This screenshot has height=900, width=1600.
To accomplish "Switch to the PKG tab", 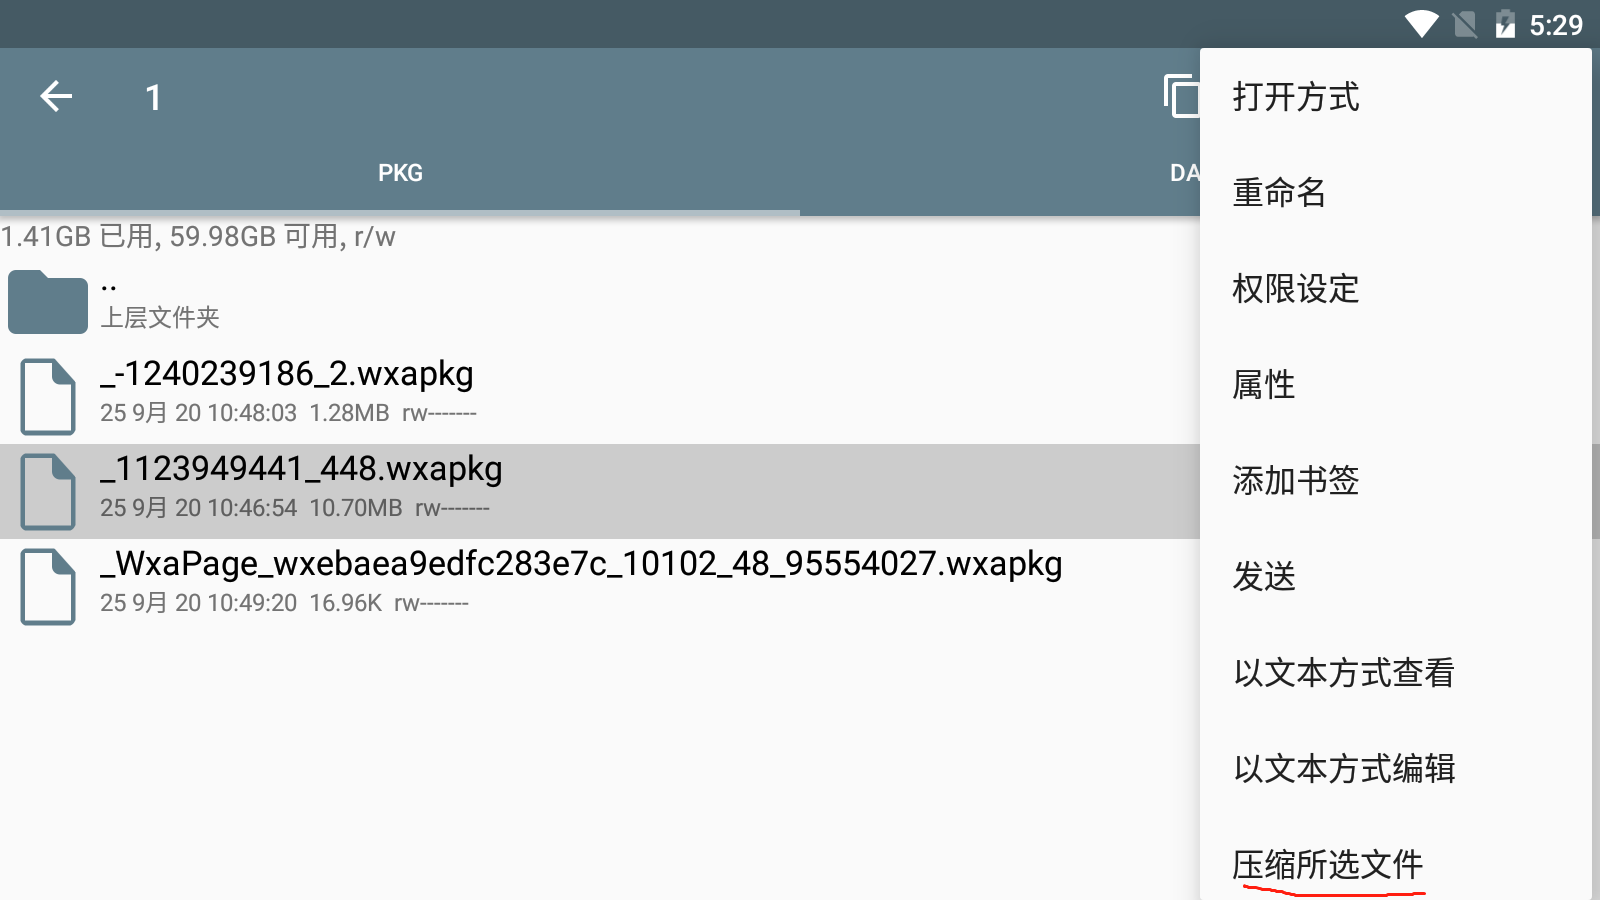I will pyautogui.click(x=400, y=173).
